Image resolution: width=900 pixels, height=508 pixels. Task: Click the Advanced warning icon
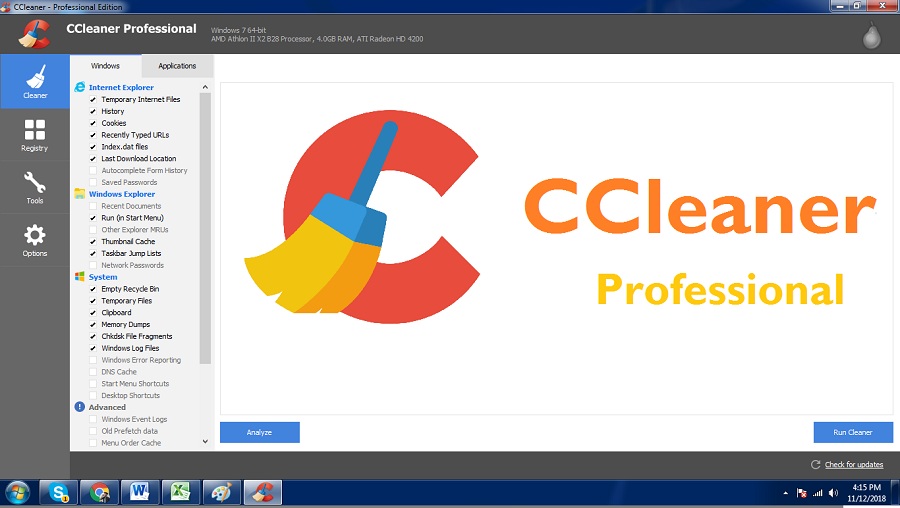80,407
